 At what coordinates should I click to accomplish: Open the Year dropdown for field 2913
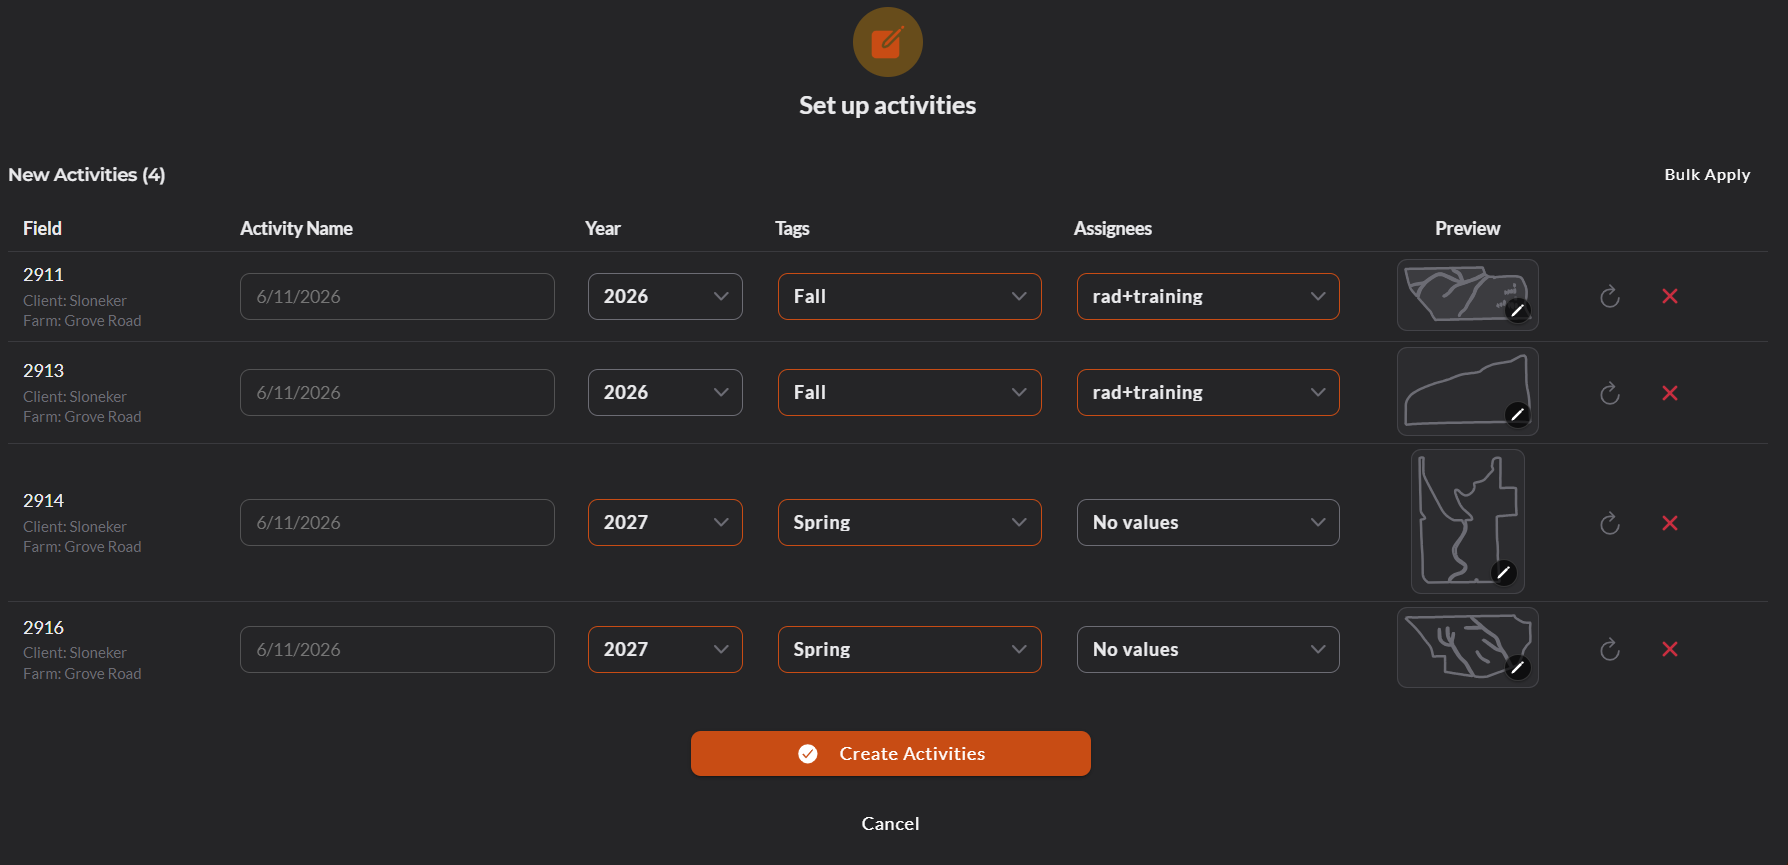665,392
